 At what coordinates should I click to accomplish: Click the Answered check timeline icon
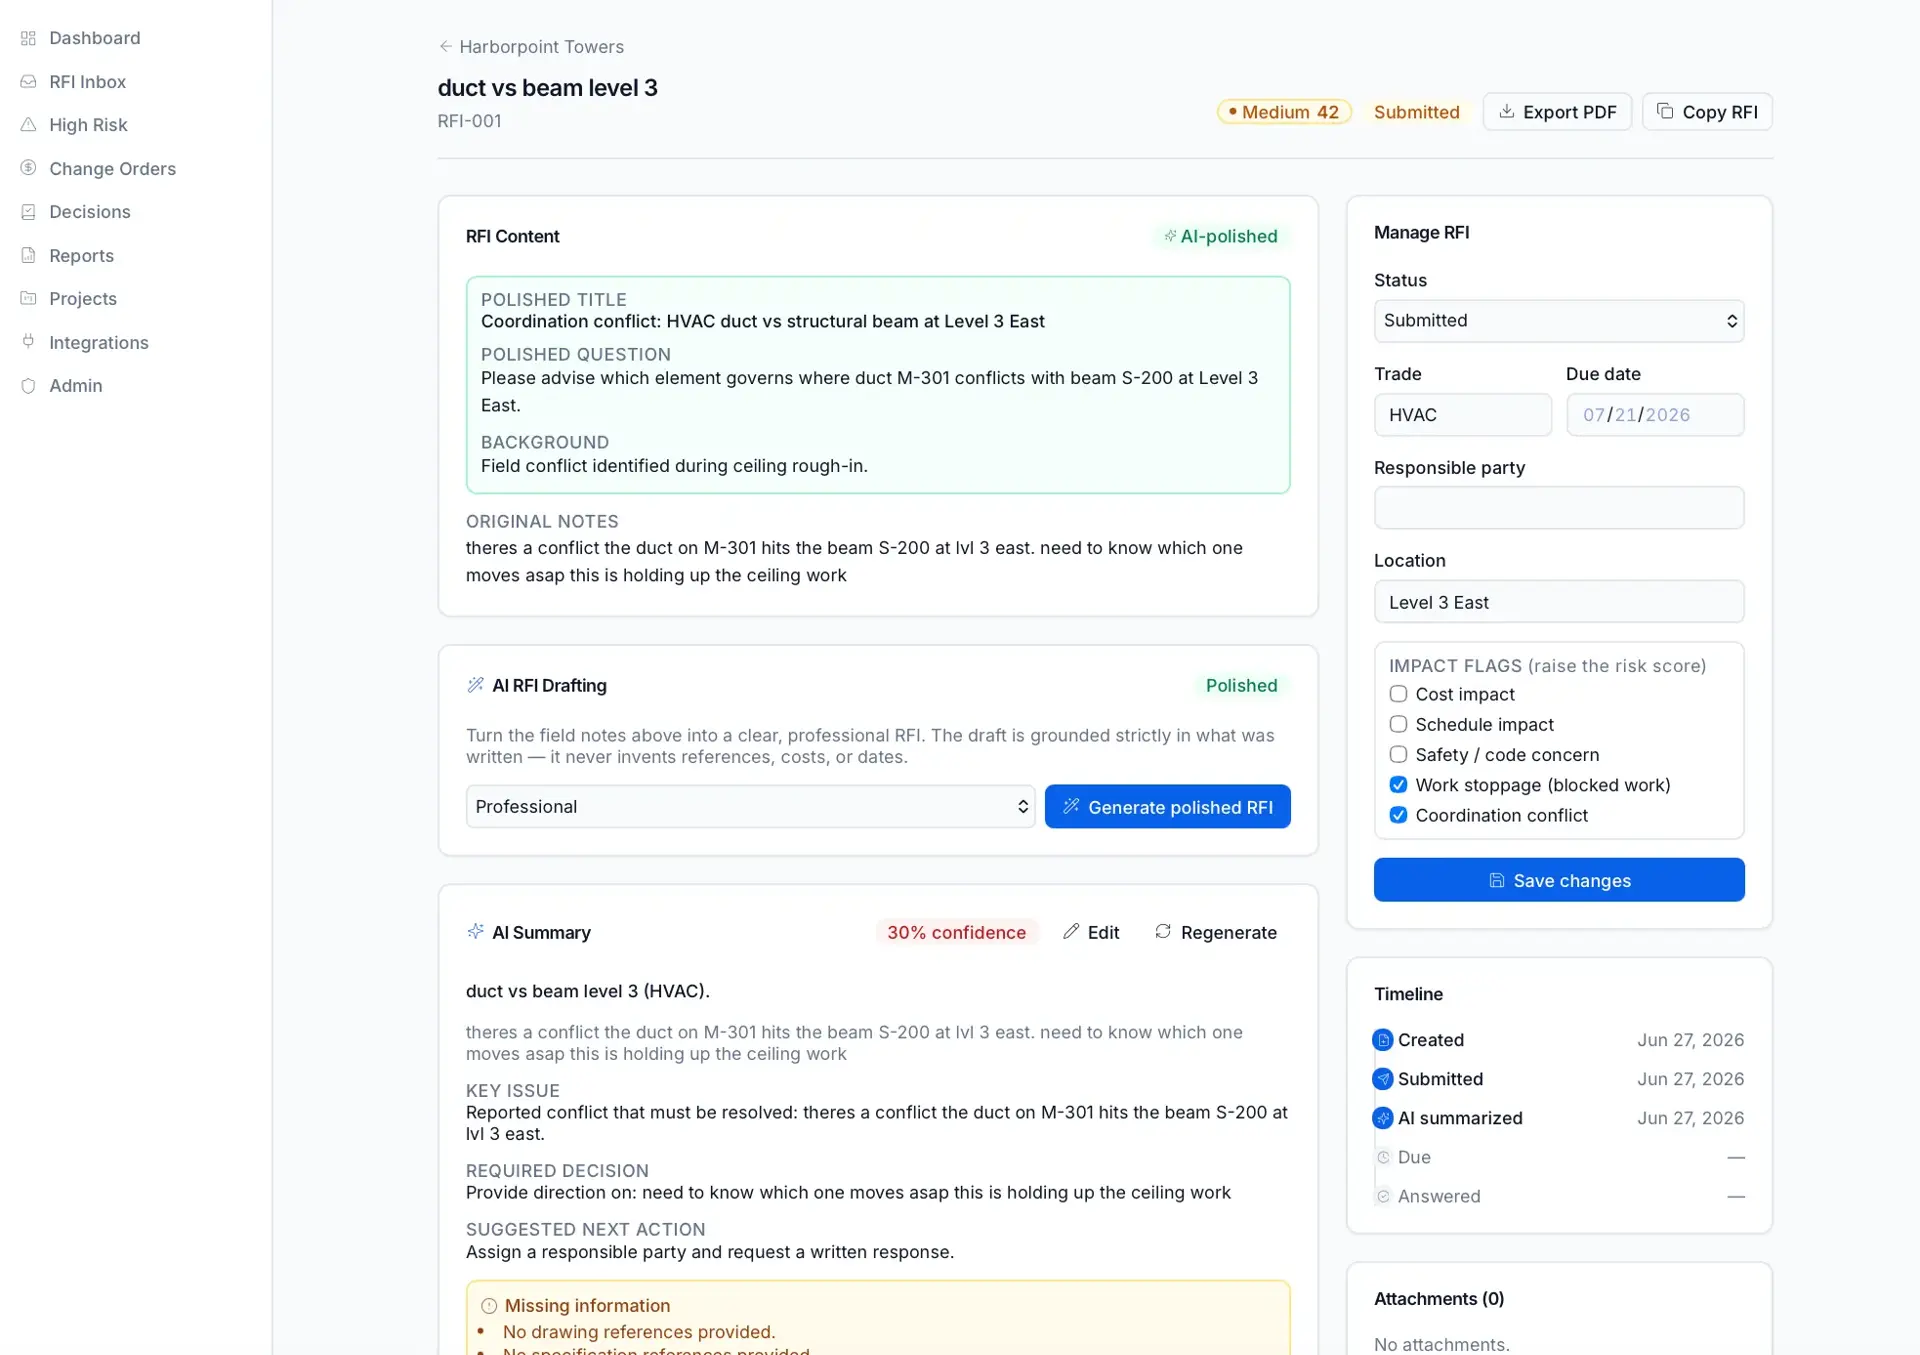tap(1383, 1196)
